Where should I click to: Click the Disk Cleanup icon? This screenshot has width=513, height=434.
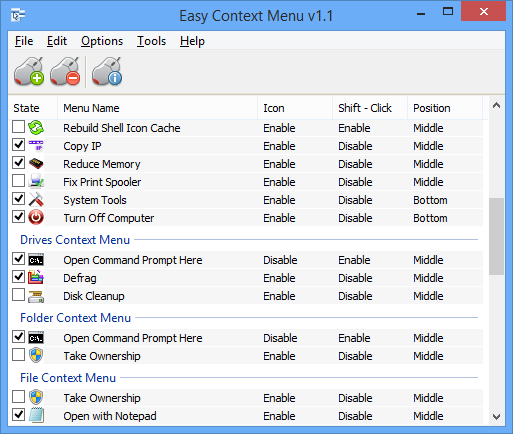[36, 296]
